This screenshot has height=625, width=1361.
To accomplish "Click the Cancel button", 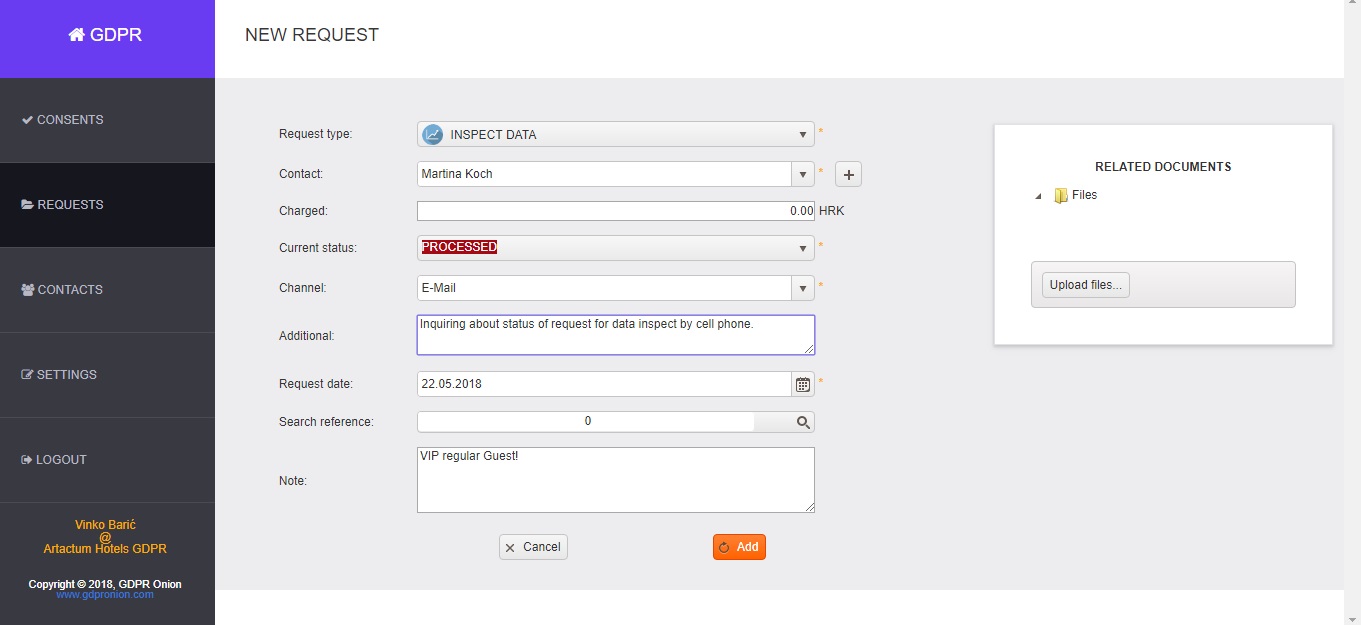I will (533, 547).
